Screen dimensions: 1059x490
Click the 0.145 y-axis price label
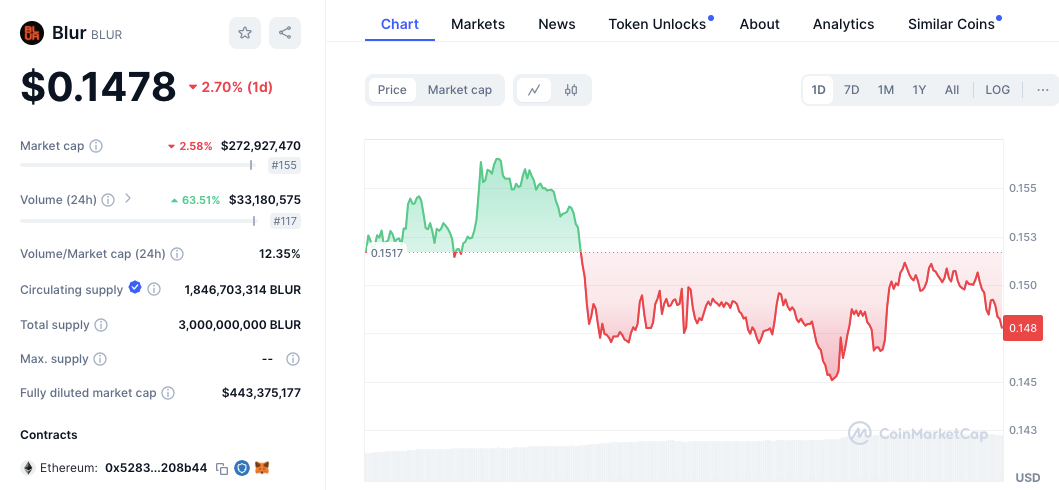pyautogui.click(x=1023, y=382)
